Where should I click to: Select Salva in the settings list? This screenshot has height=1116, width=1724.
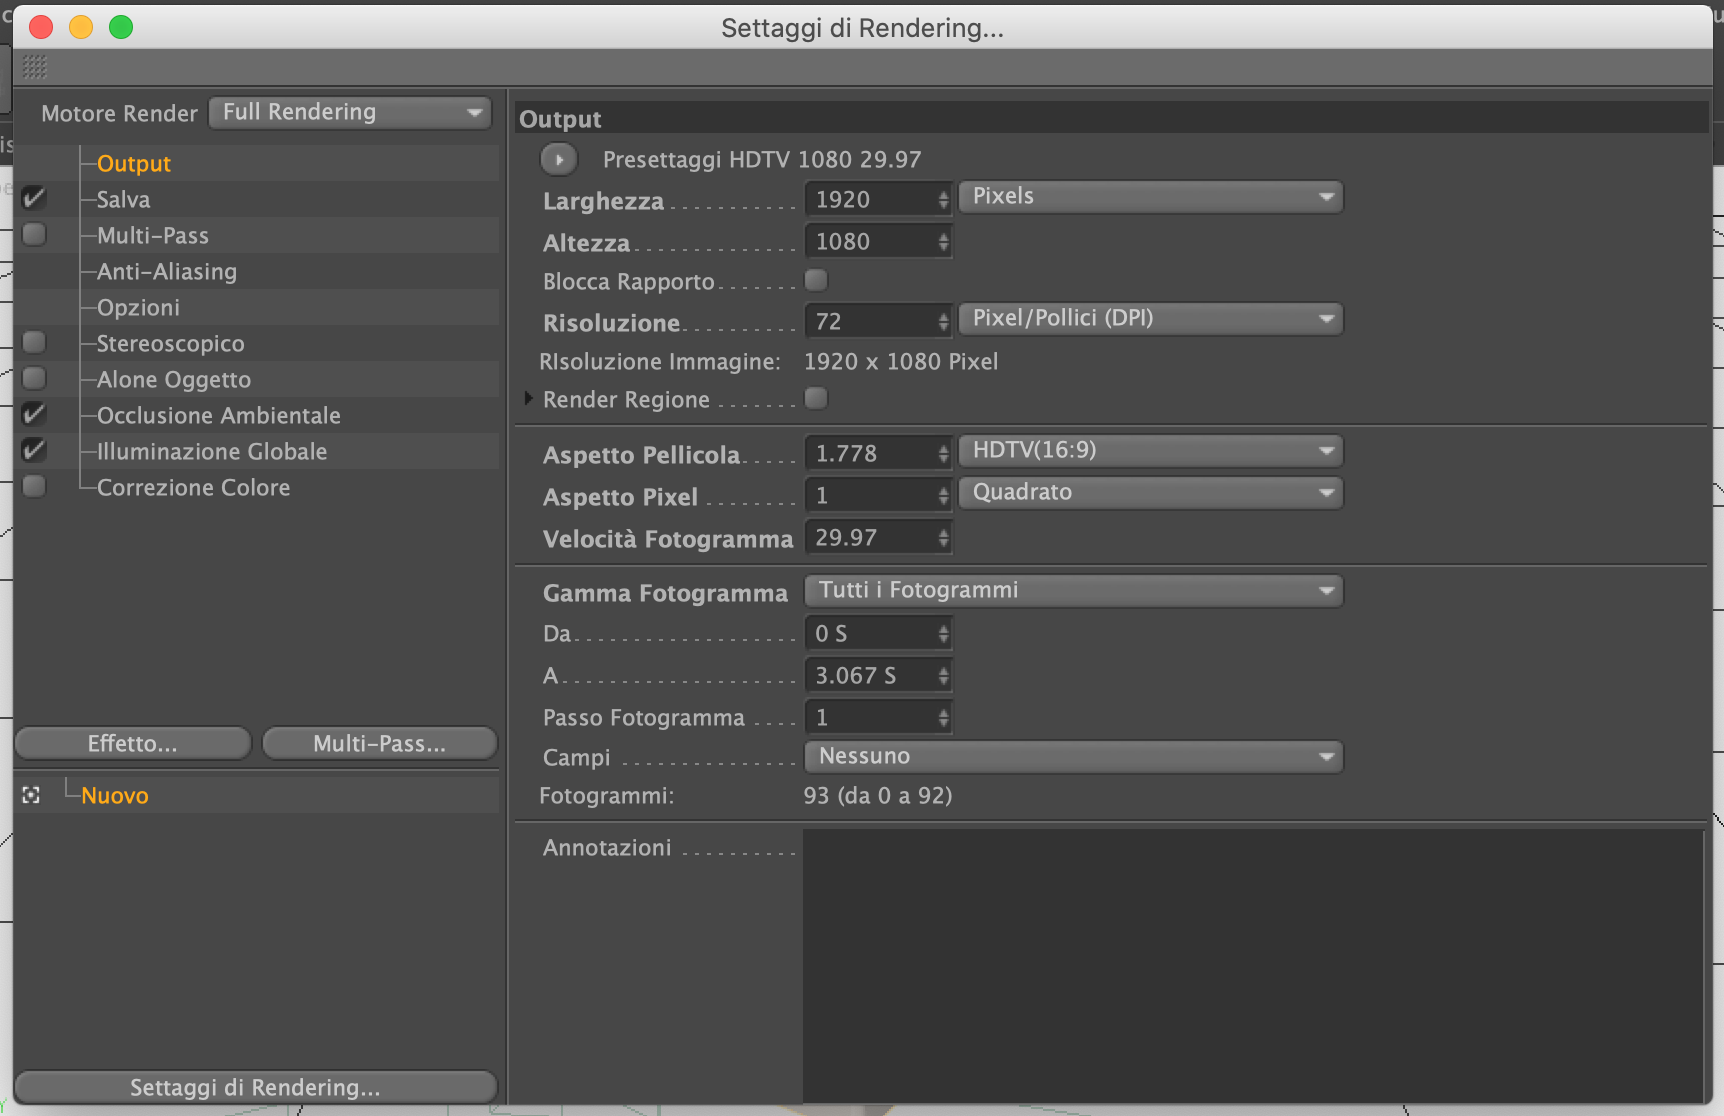(x=123, y=199)
